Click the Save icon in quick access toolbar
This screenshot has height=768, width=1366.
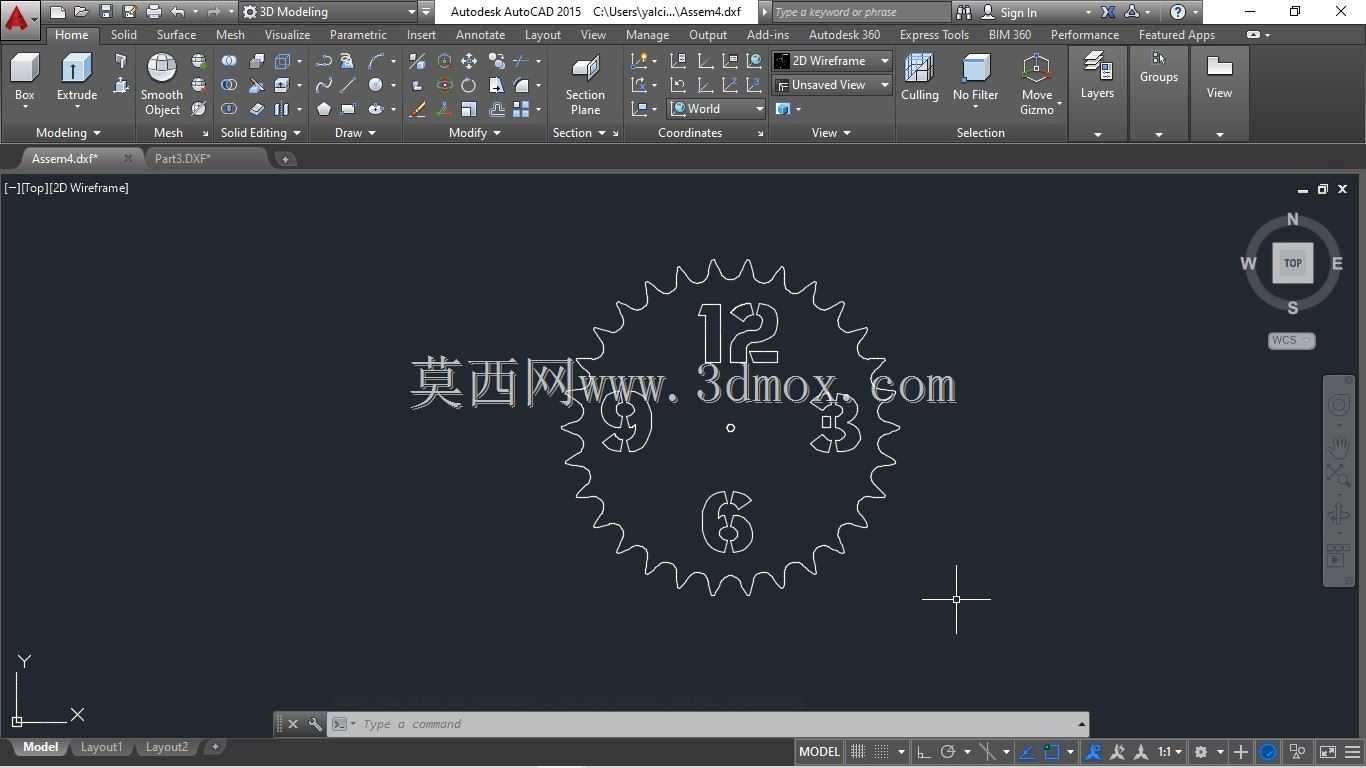106,12
